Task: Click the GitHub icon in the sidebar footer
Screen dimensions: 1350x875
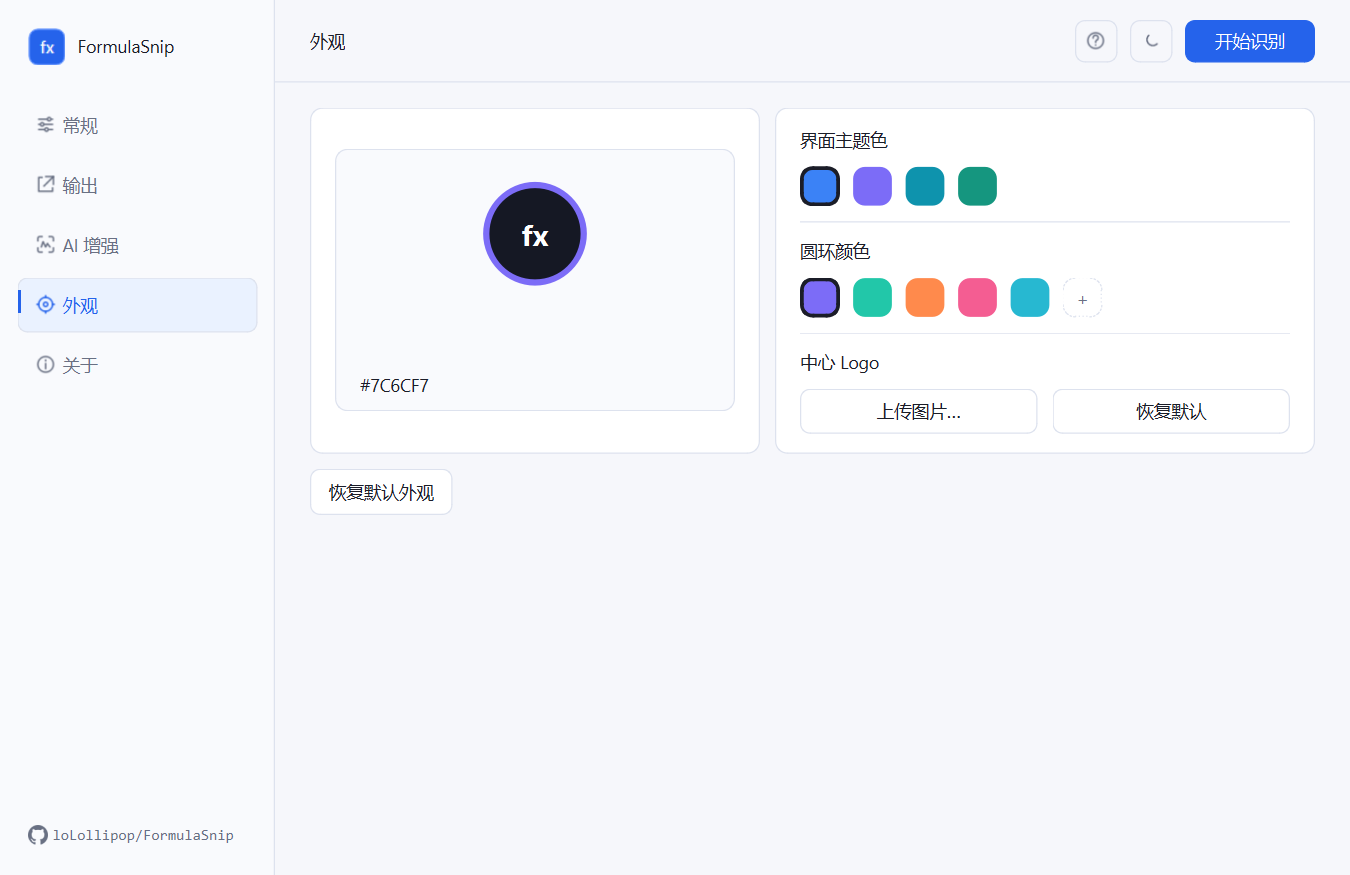Action: 38,835
